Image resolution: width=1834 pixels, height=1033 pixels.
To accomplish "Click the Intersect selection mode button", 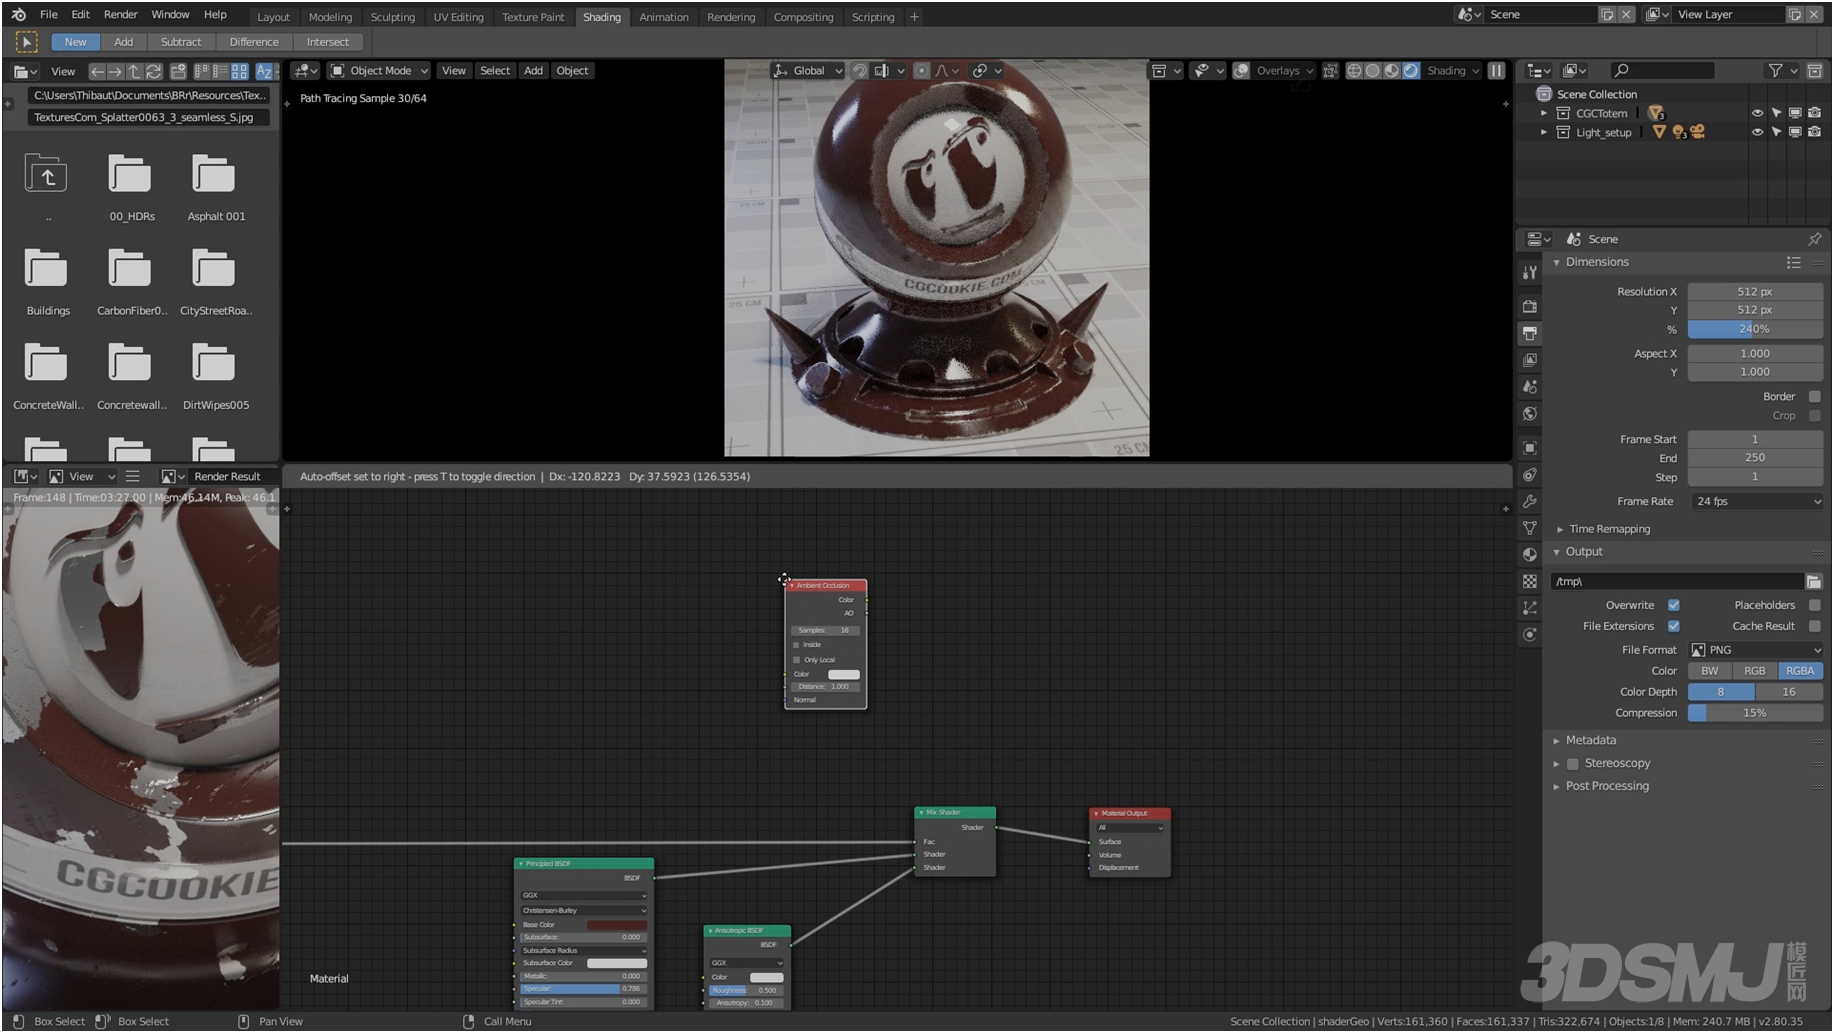I will 328,42.
